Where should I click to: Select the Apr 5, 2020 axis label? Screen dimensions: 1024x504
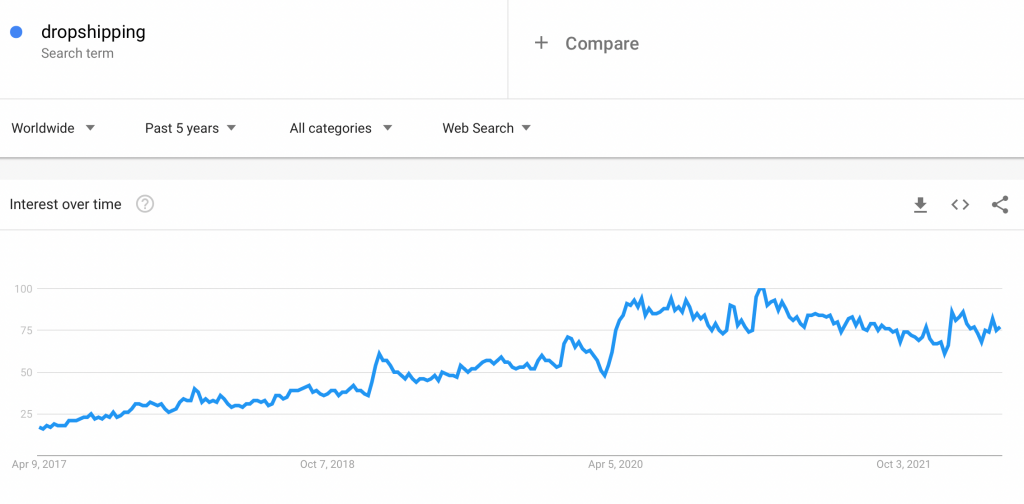[615, 465]
